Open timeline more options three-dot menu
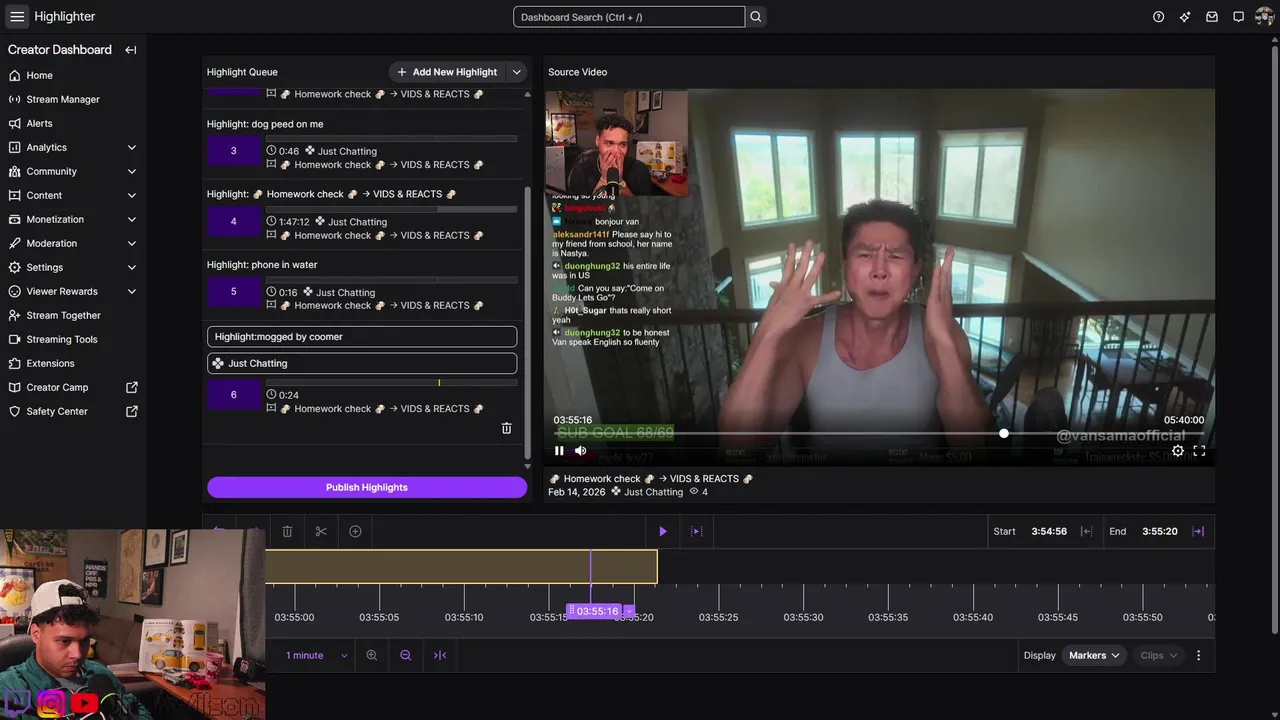This screenshot has width=1280, height=720. (1198, 655)
